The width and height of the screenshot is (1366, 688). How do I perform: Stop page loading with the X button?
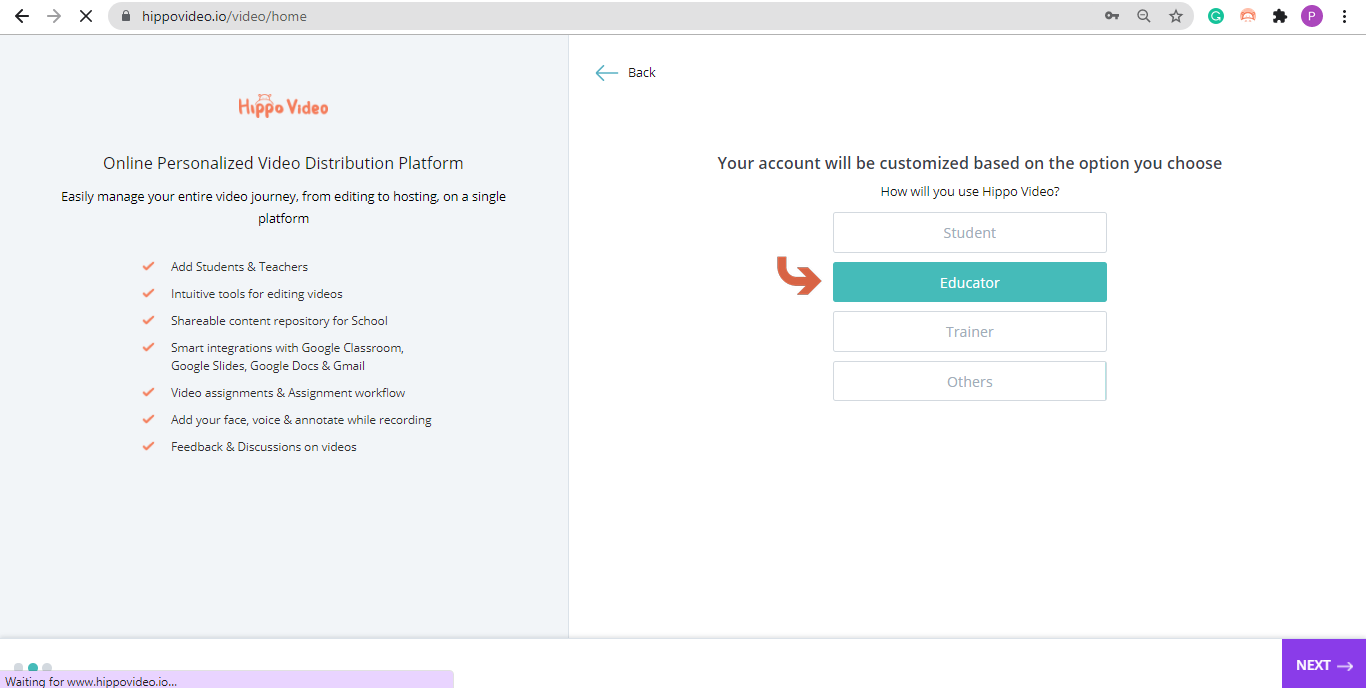click(x=86, y=16)
